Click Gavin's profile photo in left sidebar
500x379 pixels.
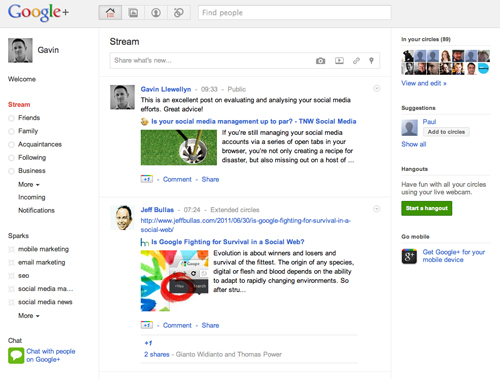[x=20, y=50]
